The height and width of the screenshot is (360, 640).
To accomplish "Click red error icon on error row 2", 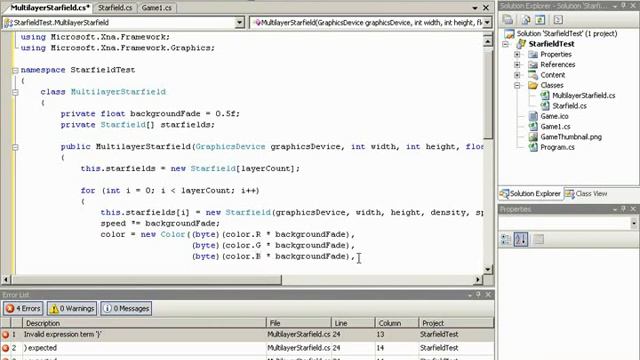I will click(5, 348).
